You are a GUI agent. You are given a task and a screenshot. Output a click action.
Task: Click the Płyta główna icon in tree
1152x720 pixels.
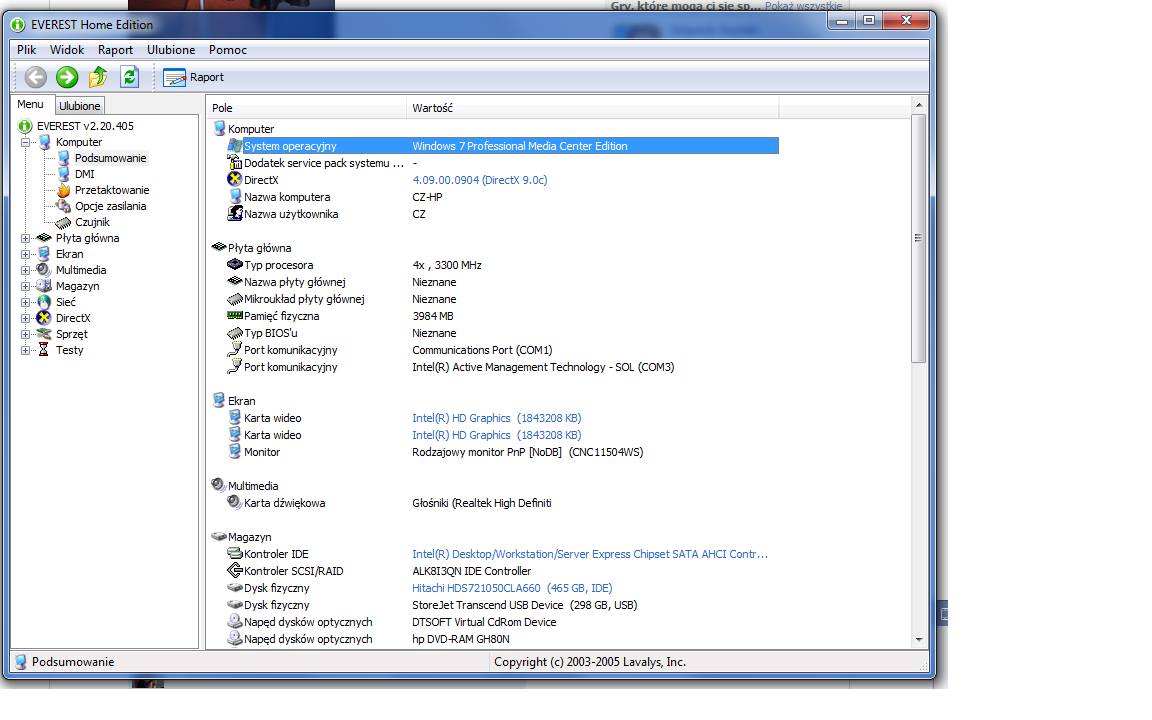[43, 238]
